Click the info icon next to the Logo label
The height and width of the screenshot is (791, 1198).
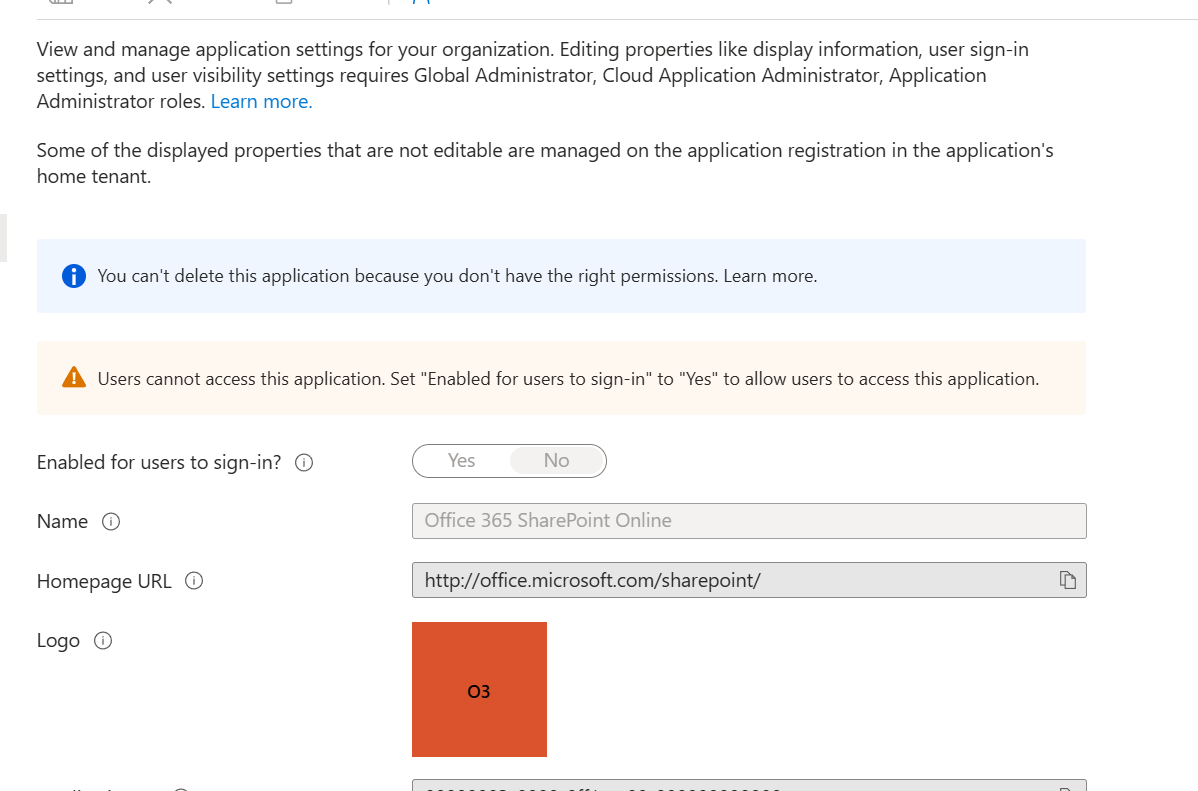click(x=103, y=641)
